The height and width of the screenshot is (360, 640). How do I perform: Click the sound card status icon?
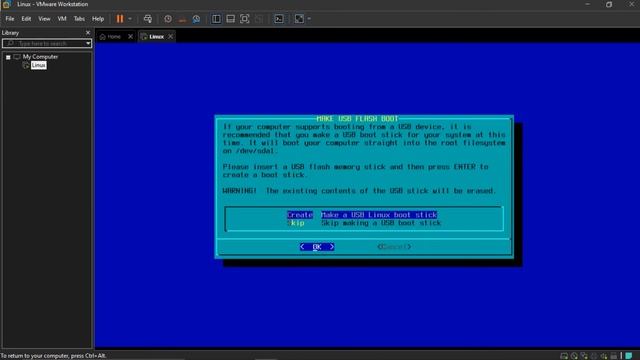coord(604,356)
